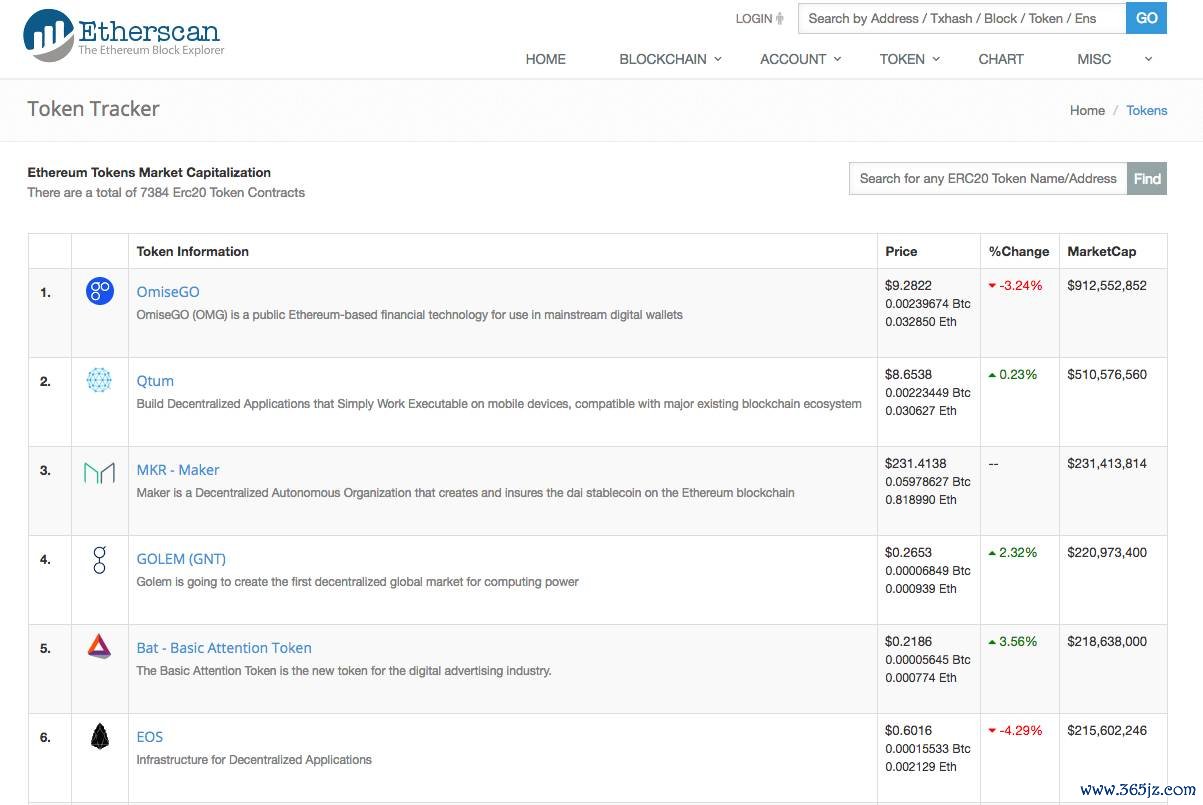Screen dimensions: 1203x805
Task: Select Qtum price $8.6538
Action: pyautogui.click(x=908, y=374)
